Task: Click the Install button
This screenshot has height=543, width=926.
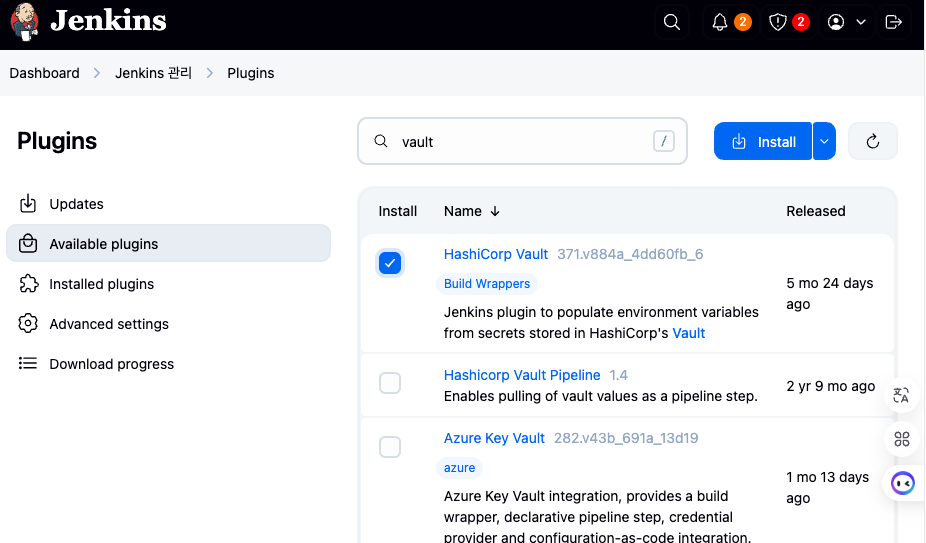Action: coord(763,141)
